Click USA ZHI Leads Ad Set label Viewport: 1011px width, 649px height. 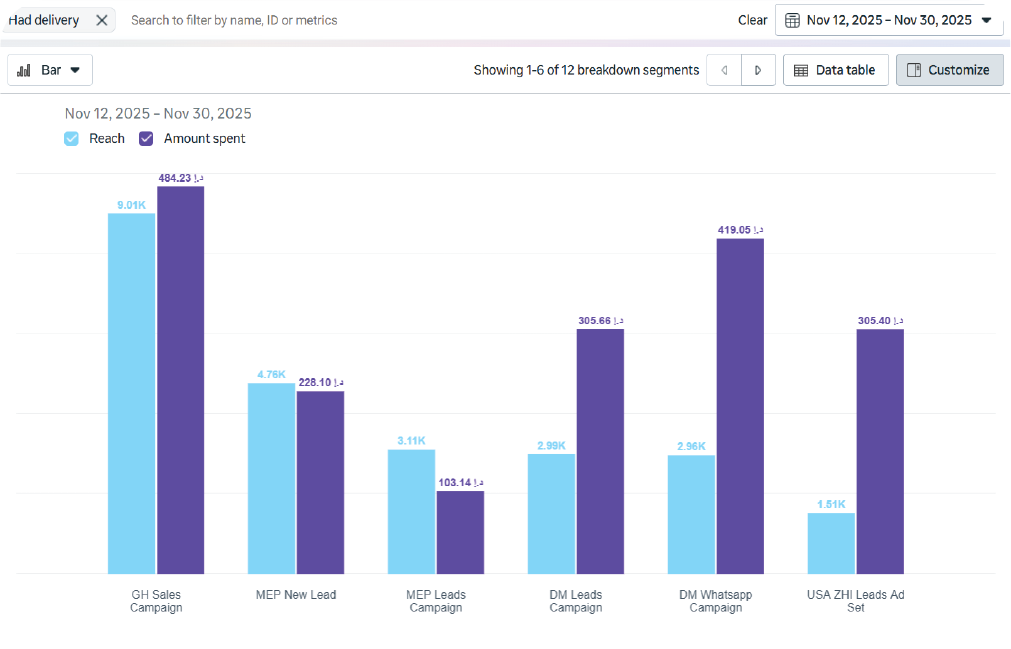pyautogui.click(x=855, y=601)
